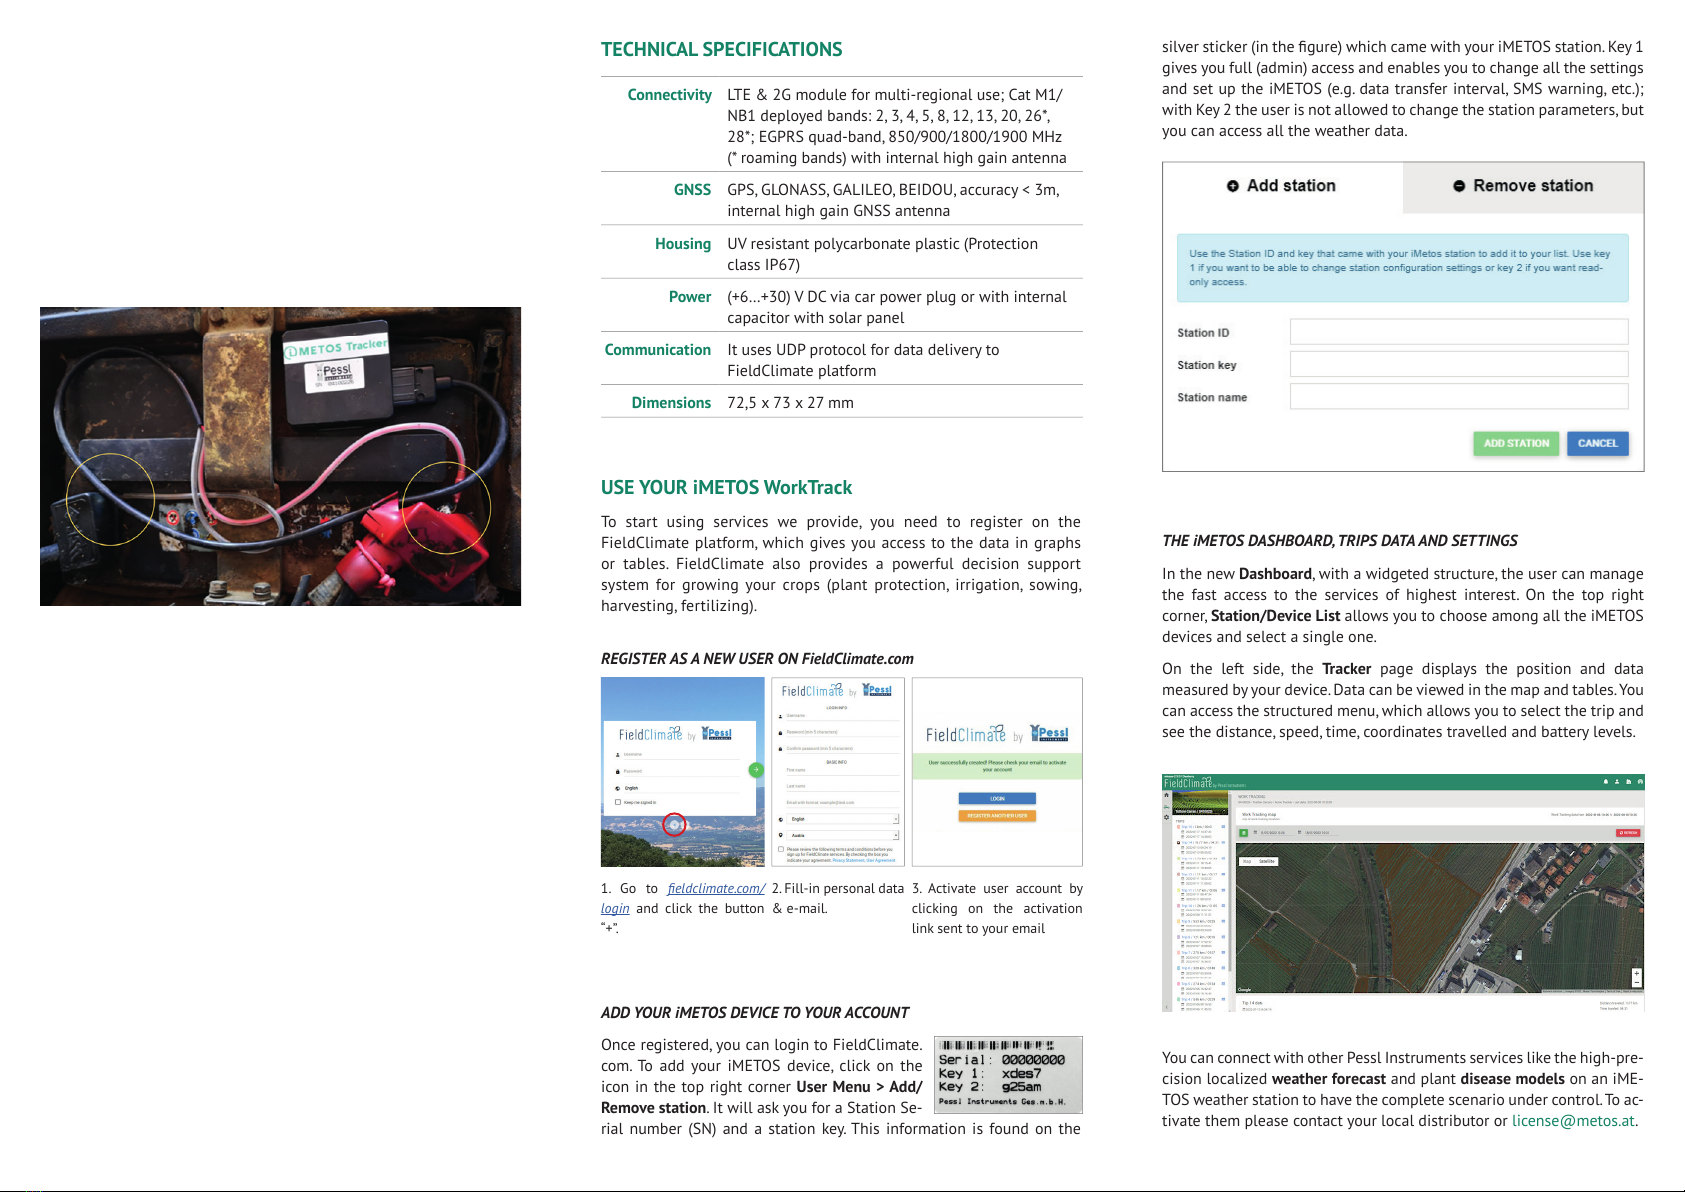Click the orange REGISTER ANOTHER USER button
The image size is (1685, 1192).
click(997, 815)
